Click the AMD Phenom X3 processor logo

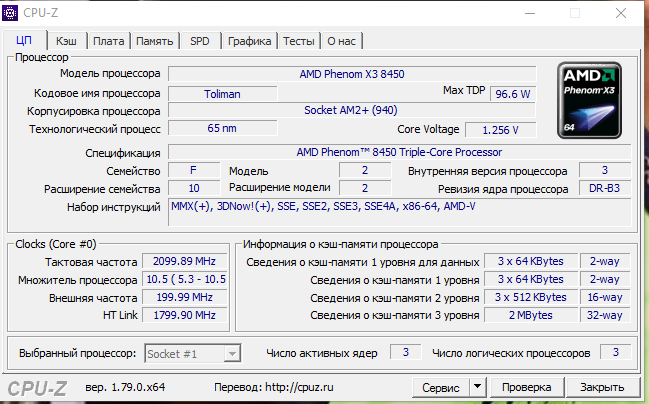tap(589, 100)
